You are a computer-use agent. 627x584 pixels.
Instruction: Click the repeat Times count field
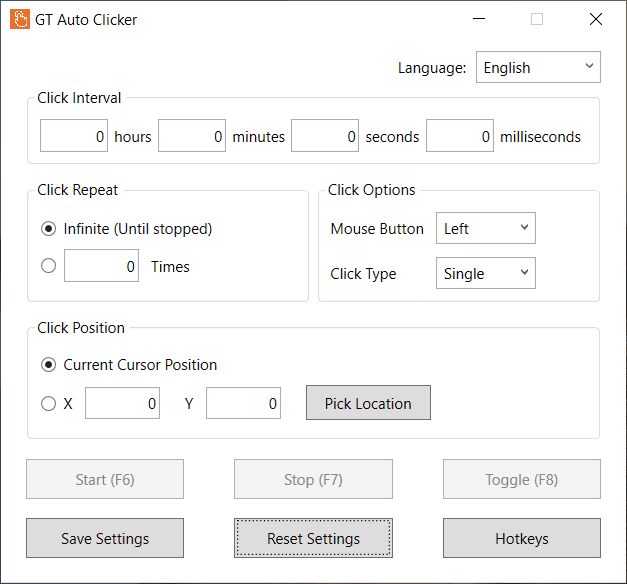click(x=102, y=266)
